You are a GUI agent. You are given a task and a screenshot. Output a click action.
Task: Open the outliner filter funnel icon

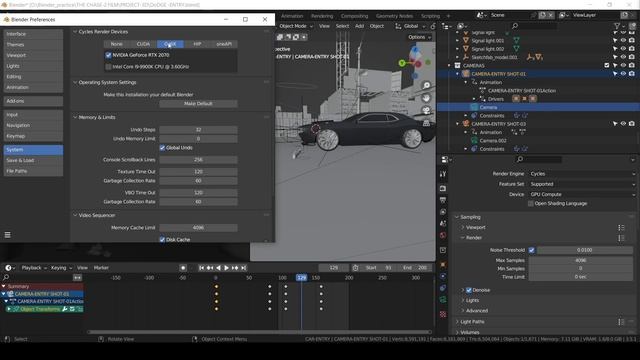point(617,26)
